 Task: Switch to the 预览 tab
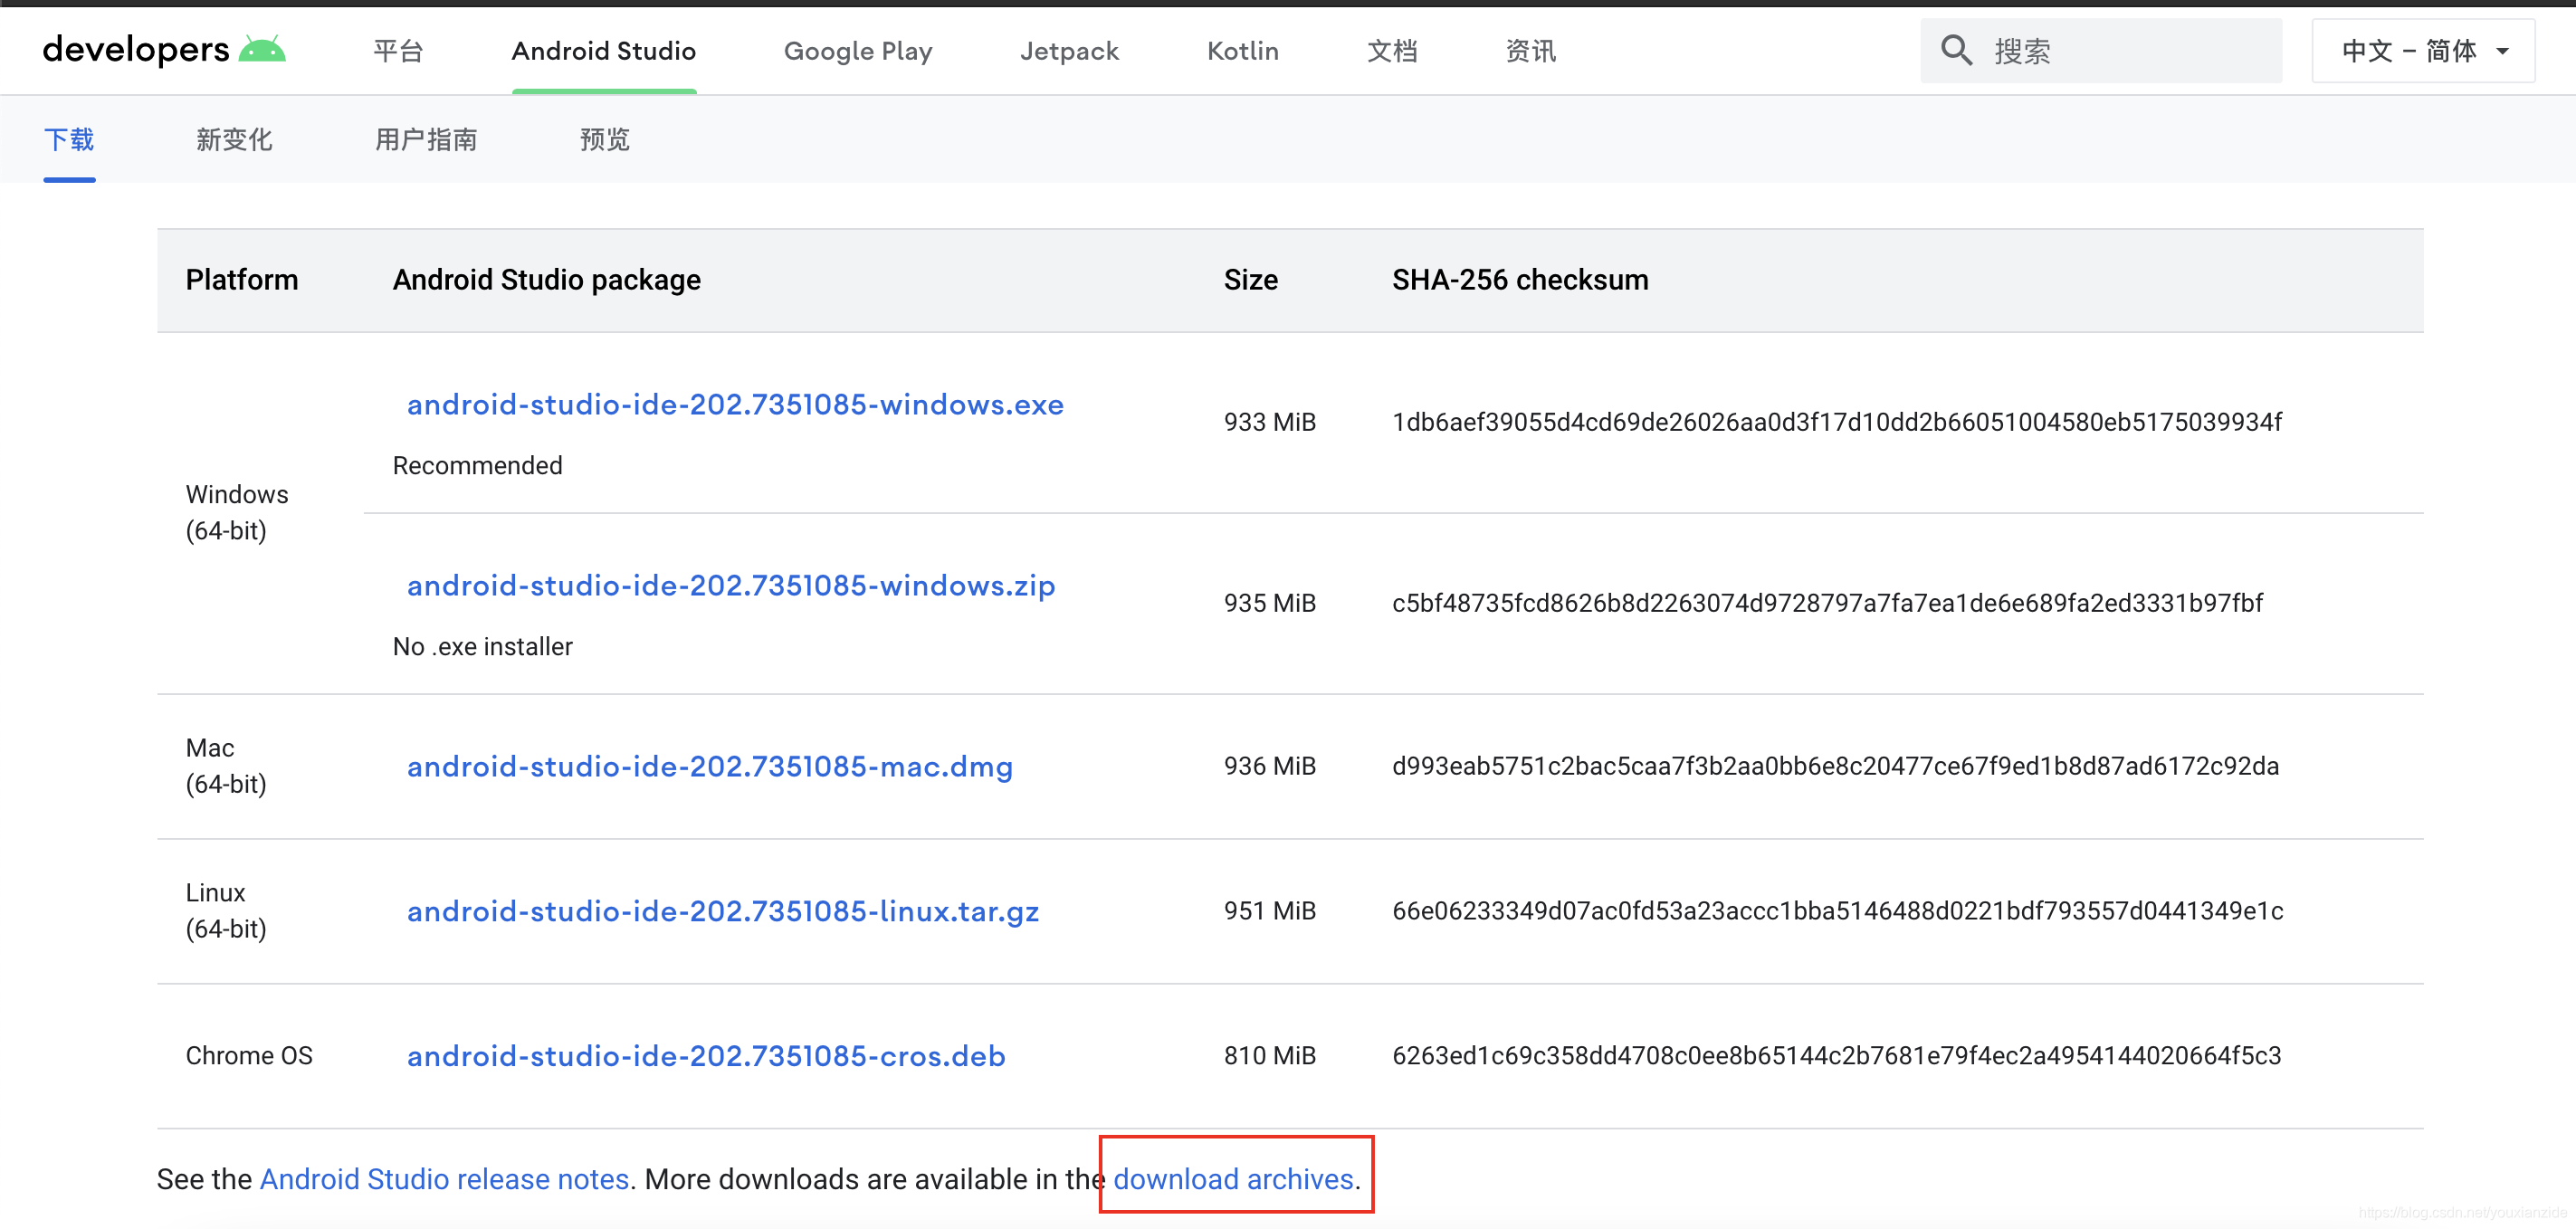click(x=604, y=139)
